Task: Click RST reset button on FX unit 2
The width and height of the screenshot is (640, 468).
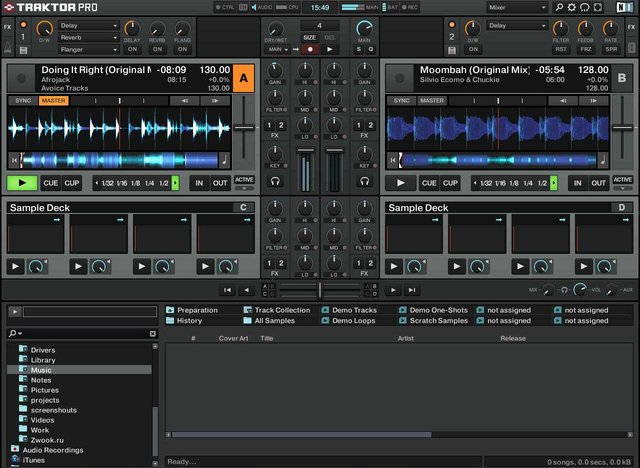Action: tap(561, 49)
